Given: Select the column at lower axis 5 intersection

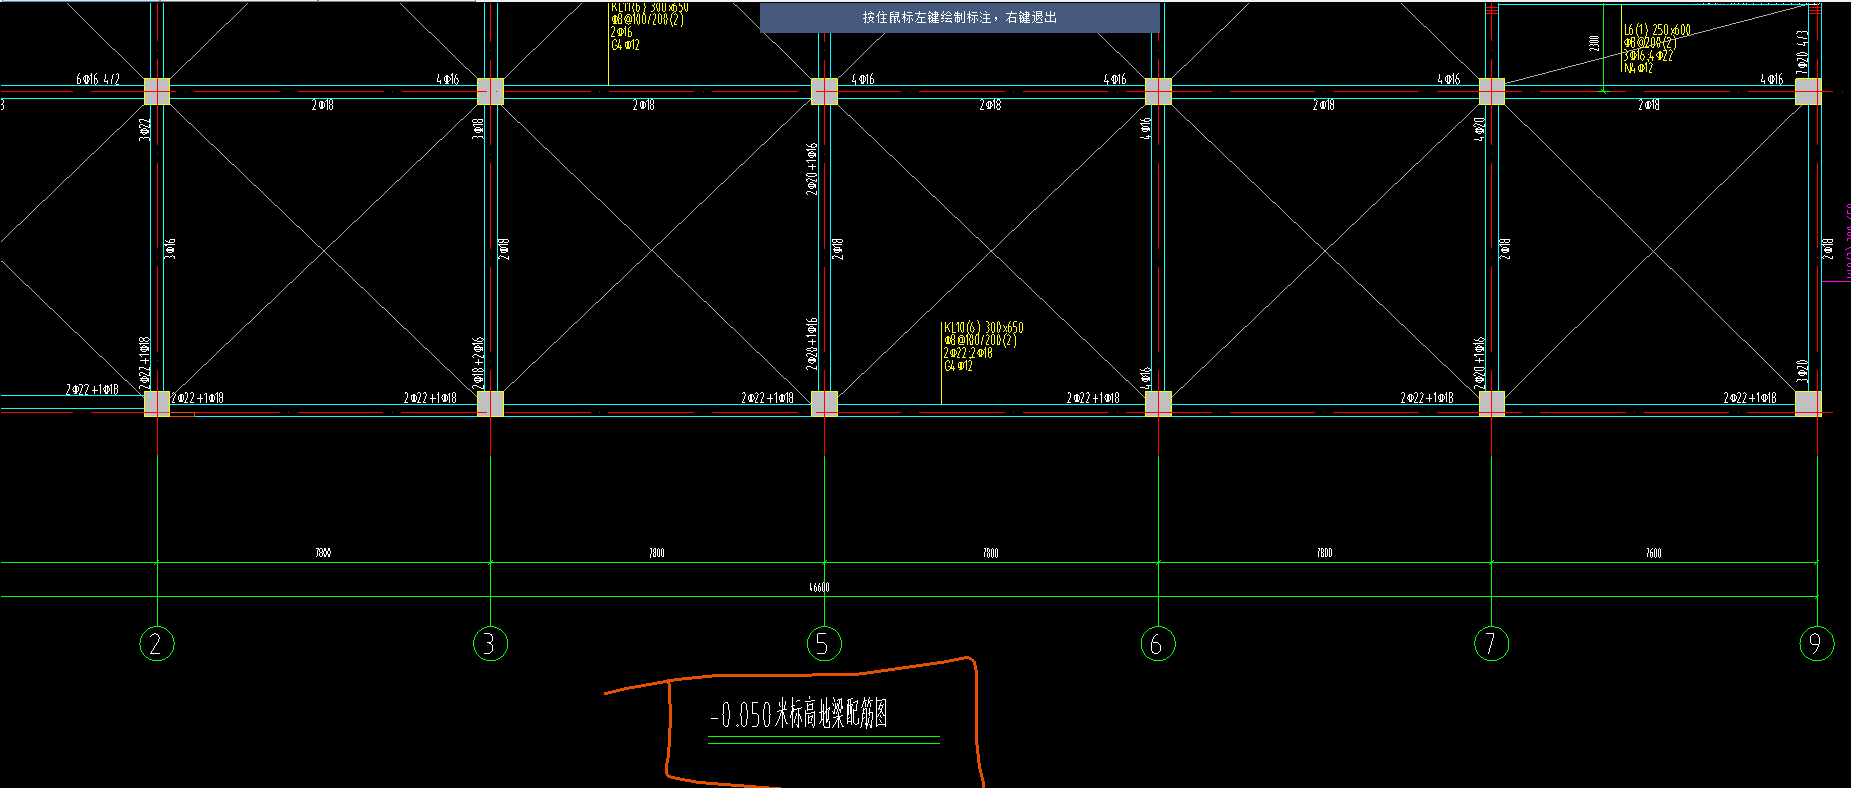Looking at the screenshot, I should pos(824,403).
